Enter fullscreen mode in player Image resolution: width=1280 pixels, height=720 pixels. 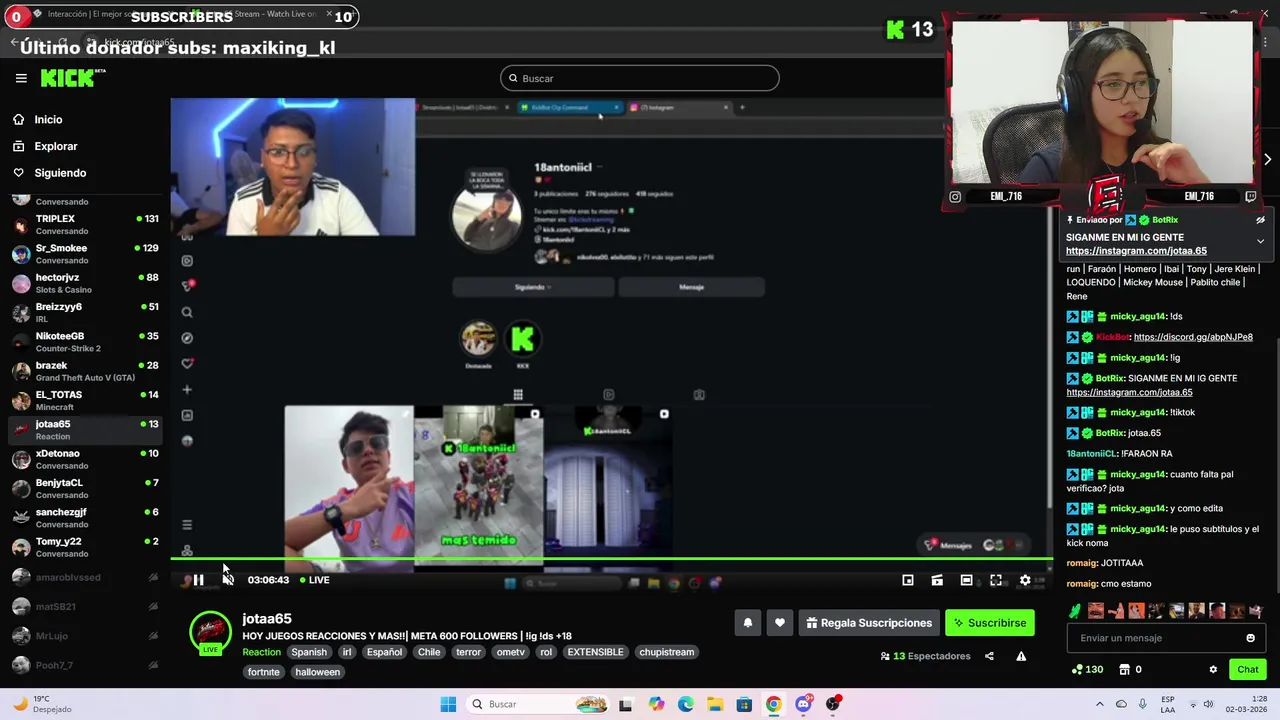pos(996,580)
